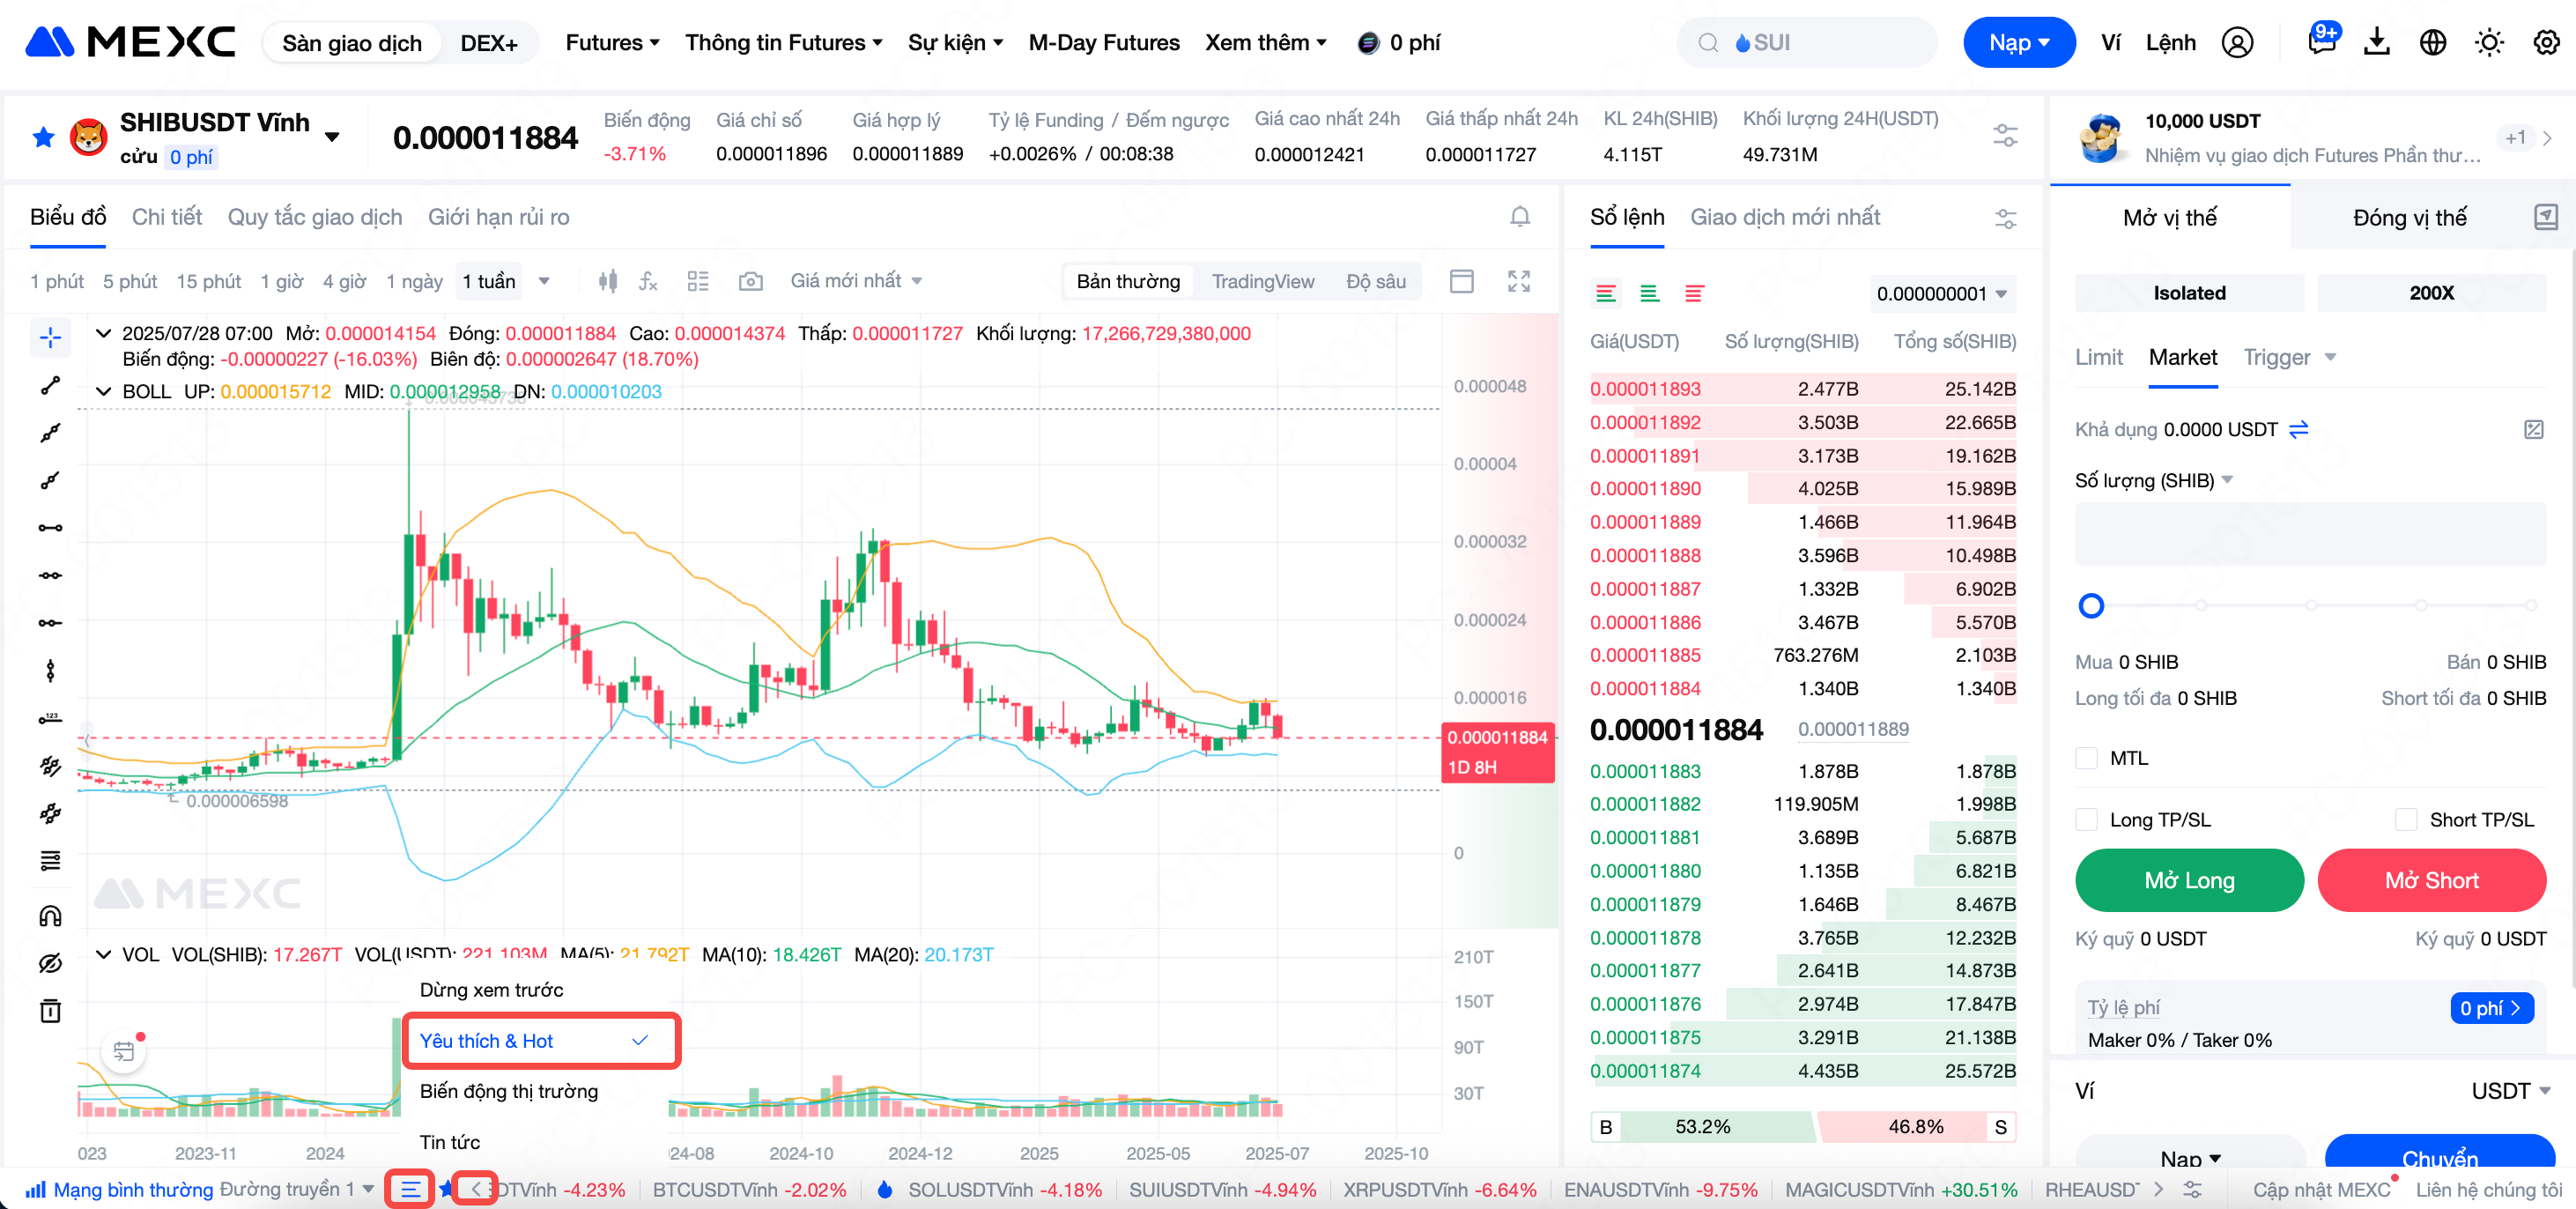Click the order quantity slider handle
This screenshot has width=2576, height=1209.
(x=2090, y=606)
